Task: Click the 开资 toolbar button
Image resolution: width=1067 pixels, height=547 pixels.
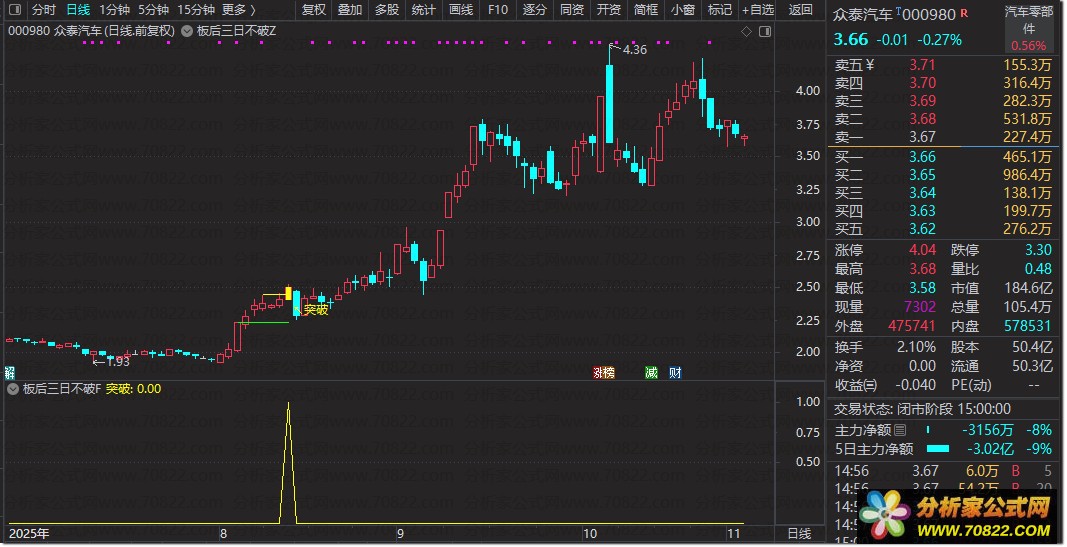Action: [608, 10]
